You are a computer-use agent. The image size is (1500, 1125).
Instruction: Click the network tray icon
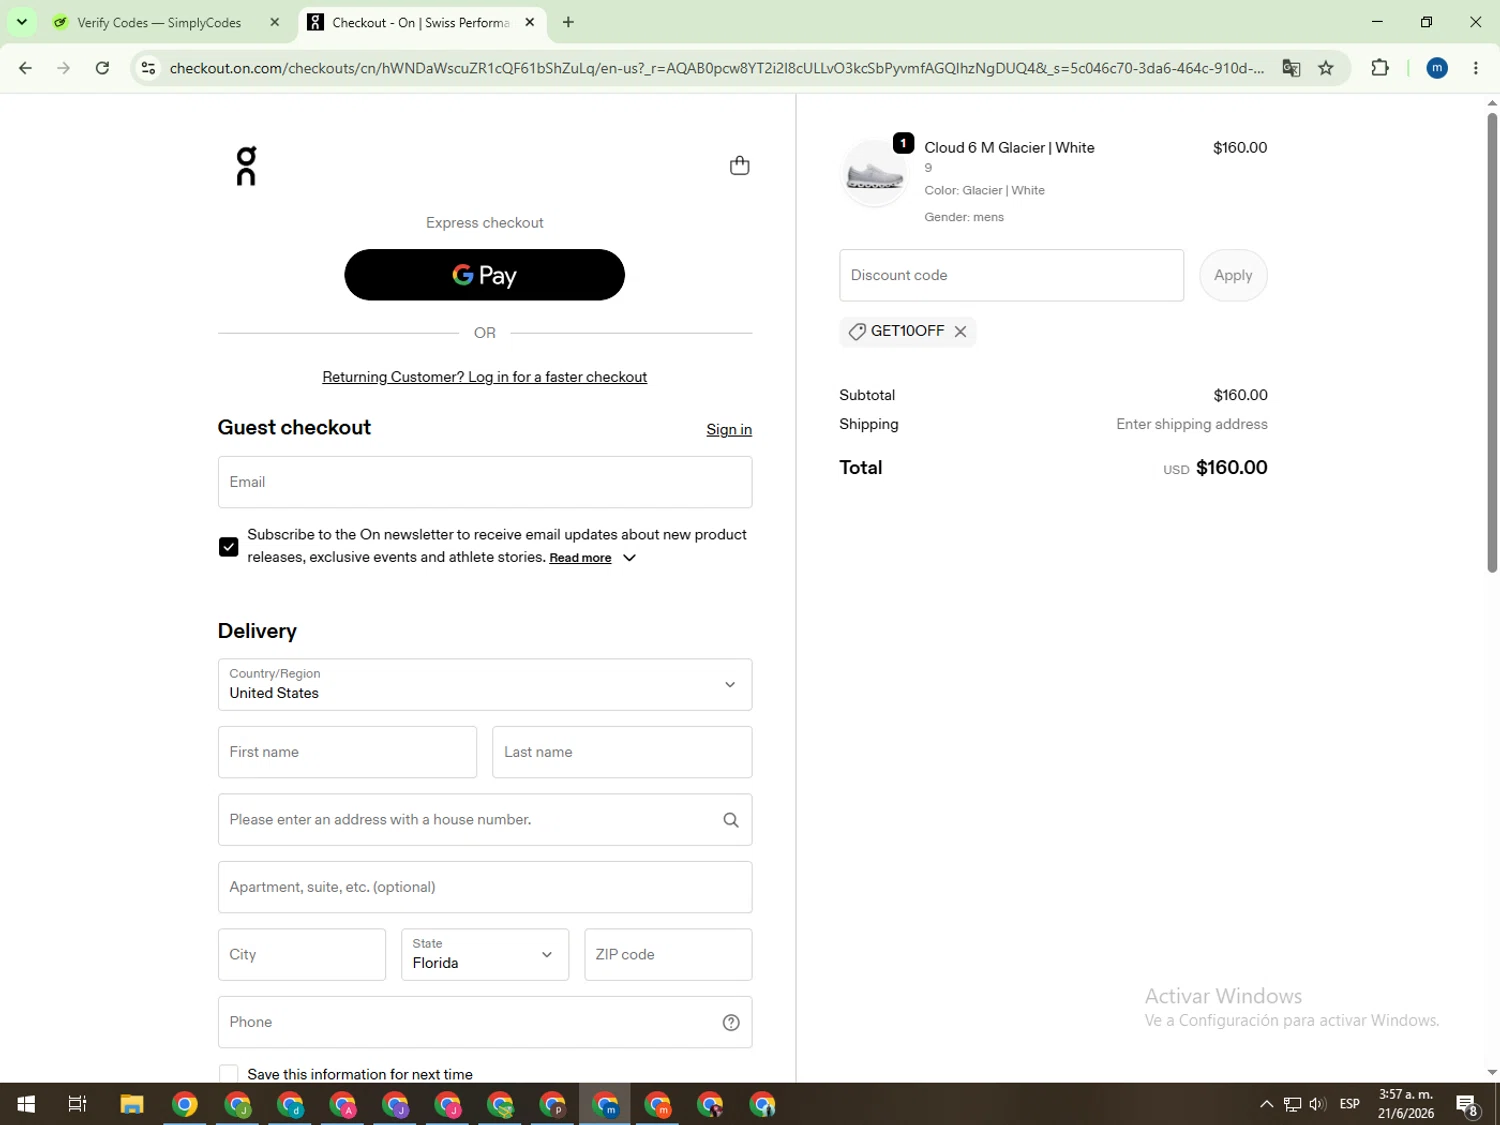1292,1104
